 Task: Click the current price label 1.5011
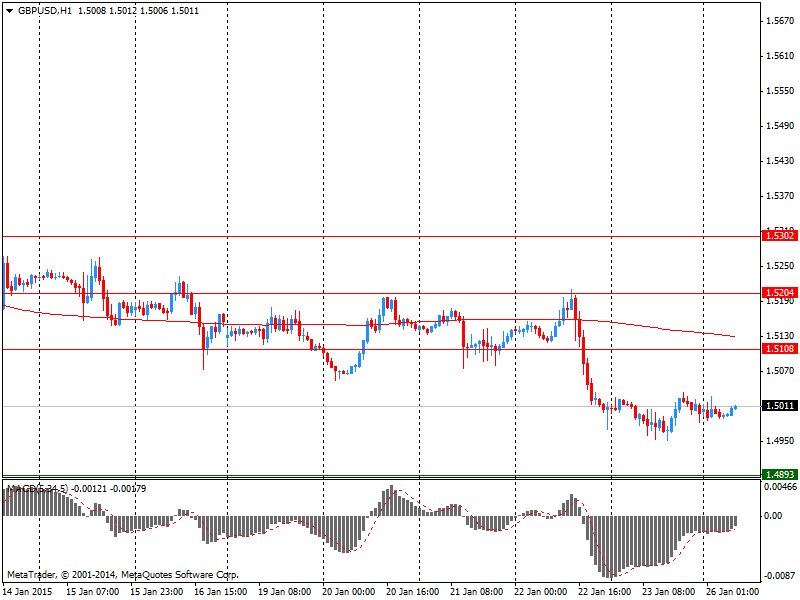pos(780,406)
